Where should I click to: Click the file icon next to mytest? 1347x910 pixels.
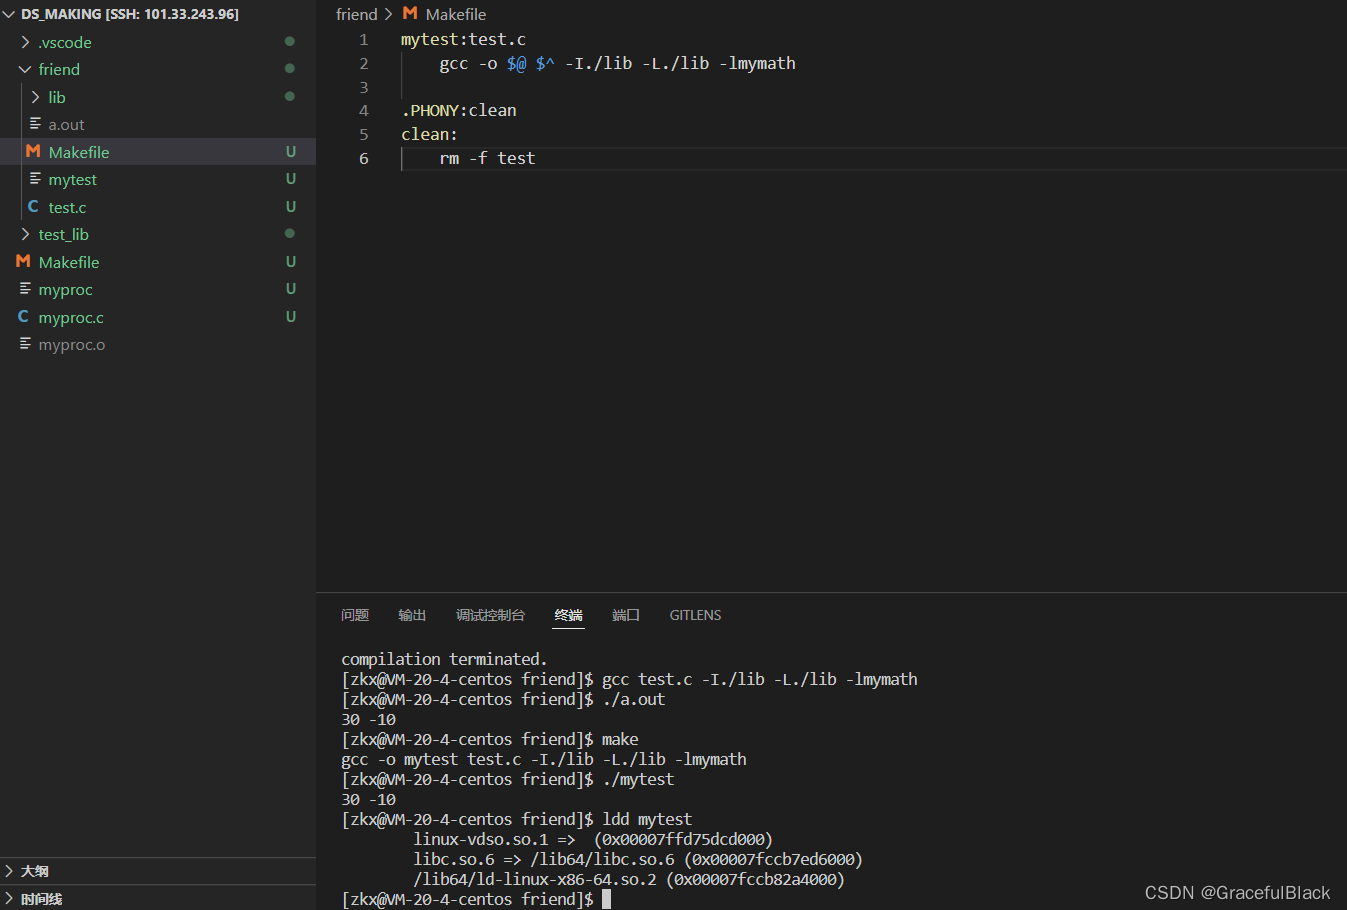35,179
